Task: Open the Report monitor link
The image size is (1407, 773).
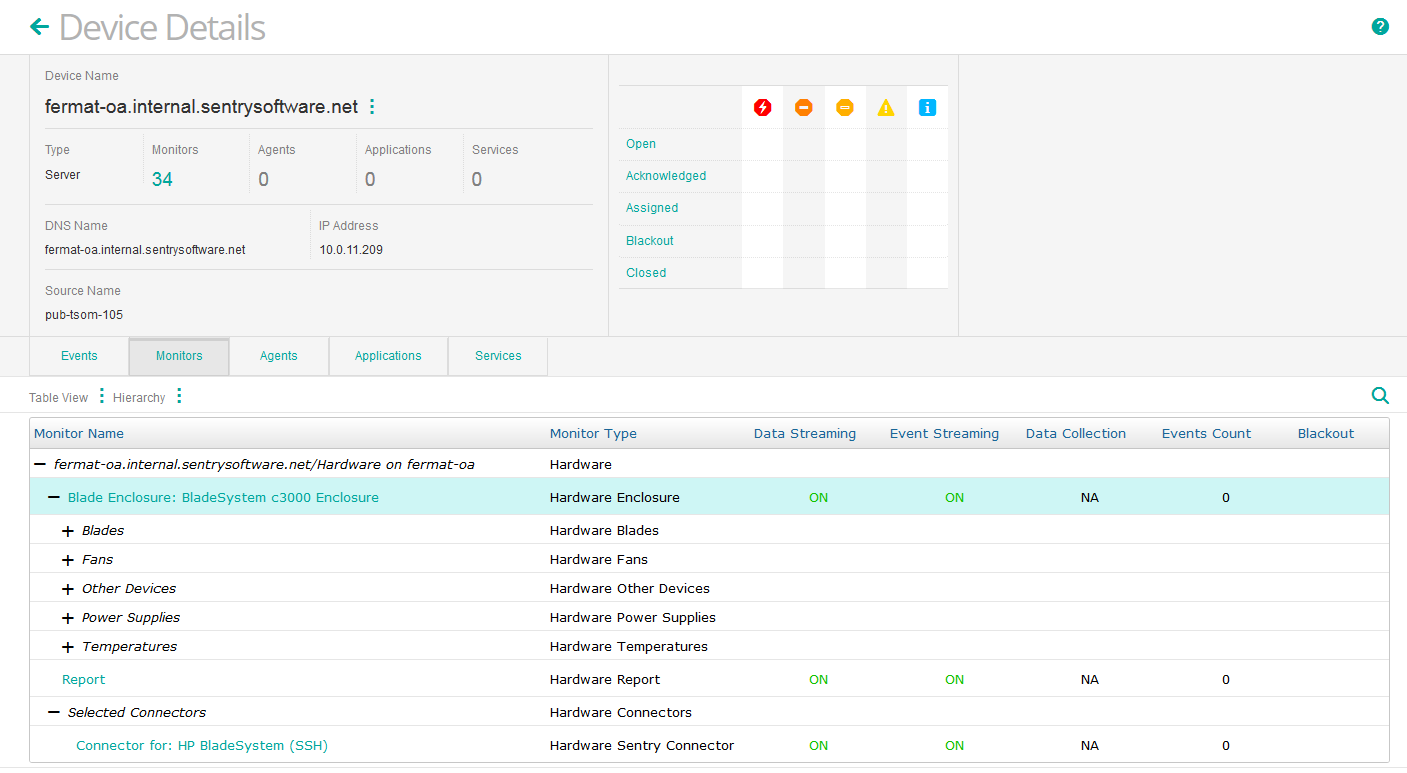Action: click(x=83, y=680)
